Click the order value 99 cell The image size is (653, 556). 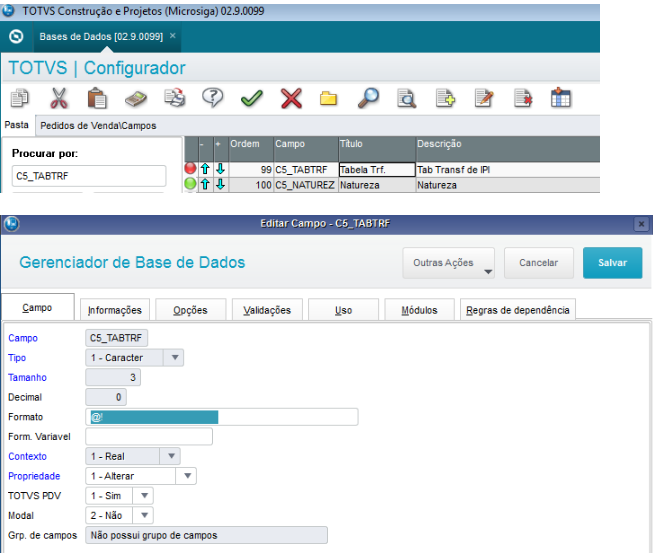pyautogui.click(x=251, y=170)
